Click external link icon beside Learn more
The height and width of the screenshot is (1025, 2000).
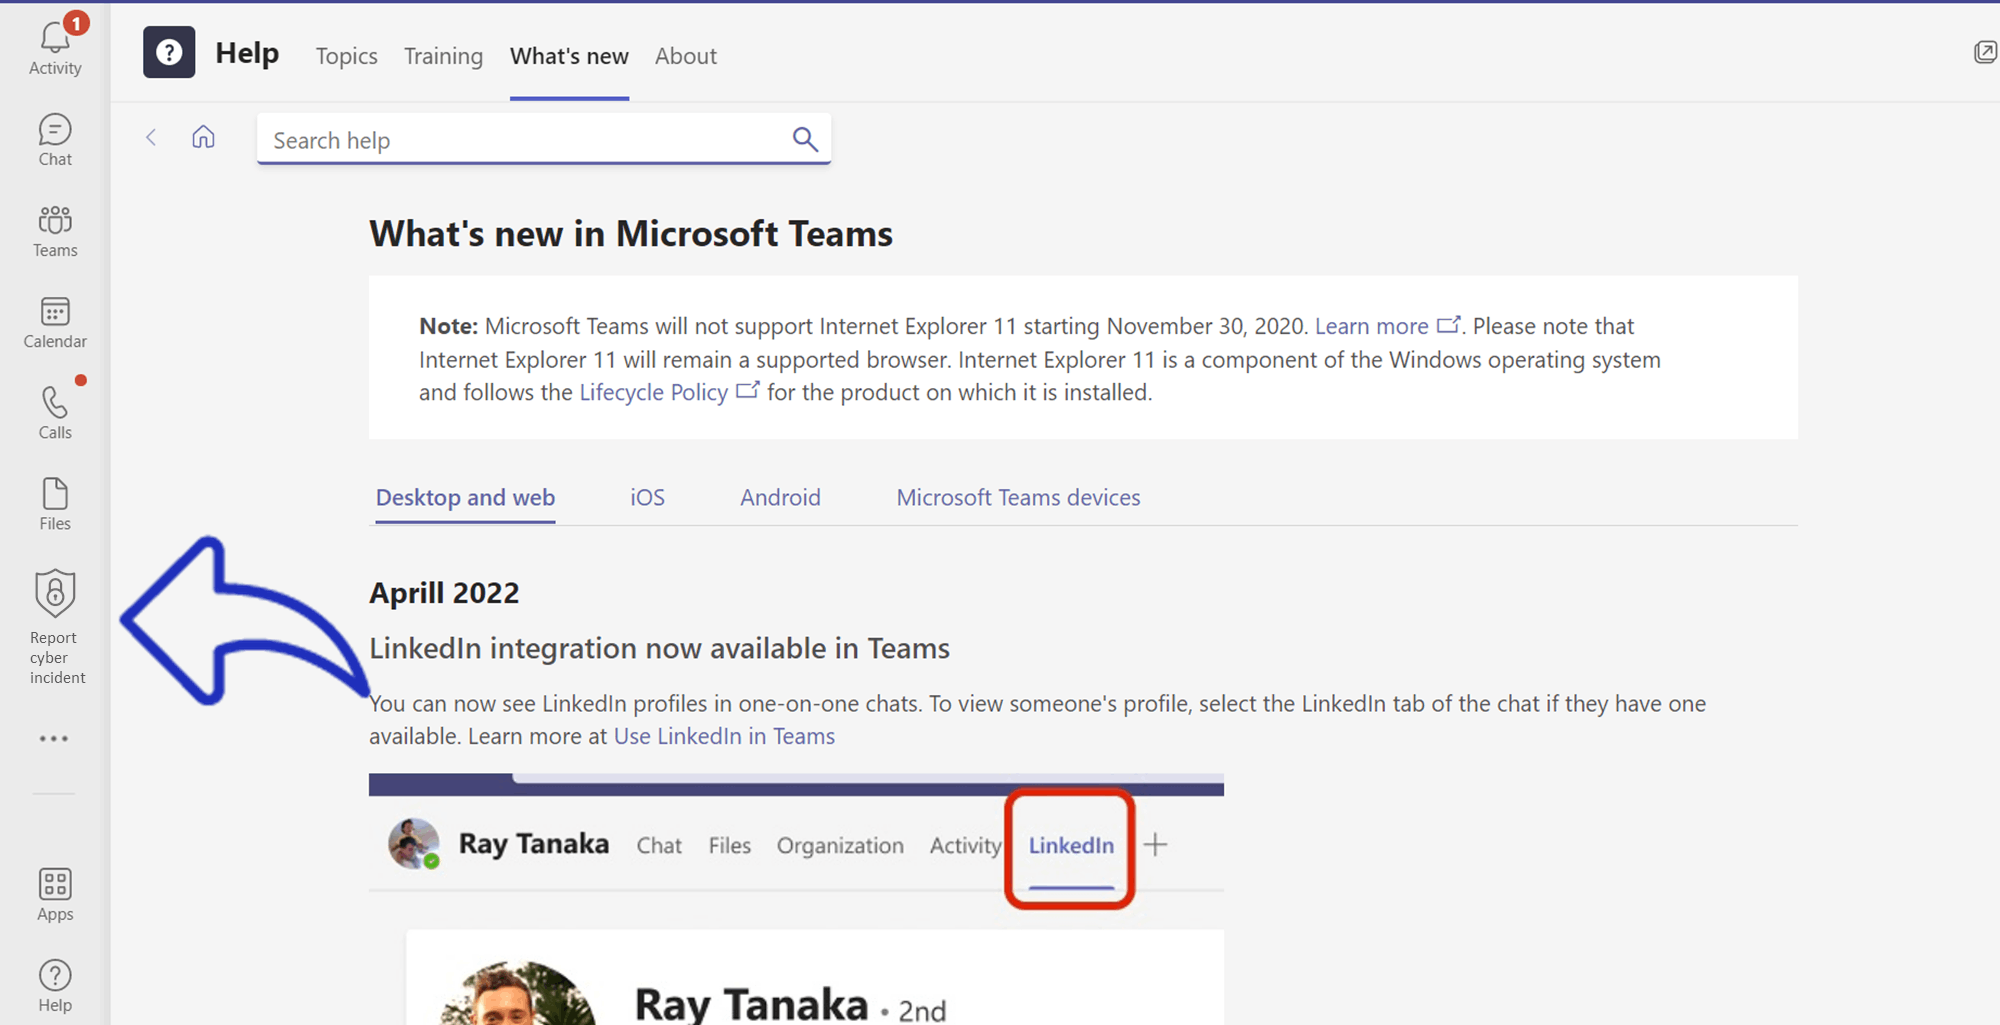[x=1448, y=325]
